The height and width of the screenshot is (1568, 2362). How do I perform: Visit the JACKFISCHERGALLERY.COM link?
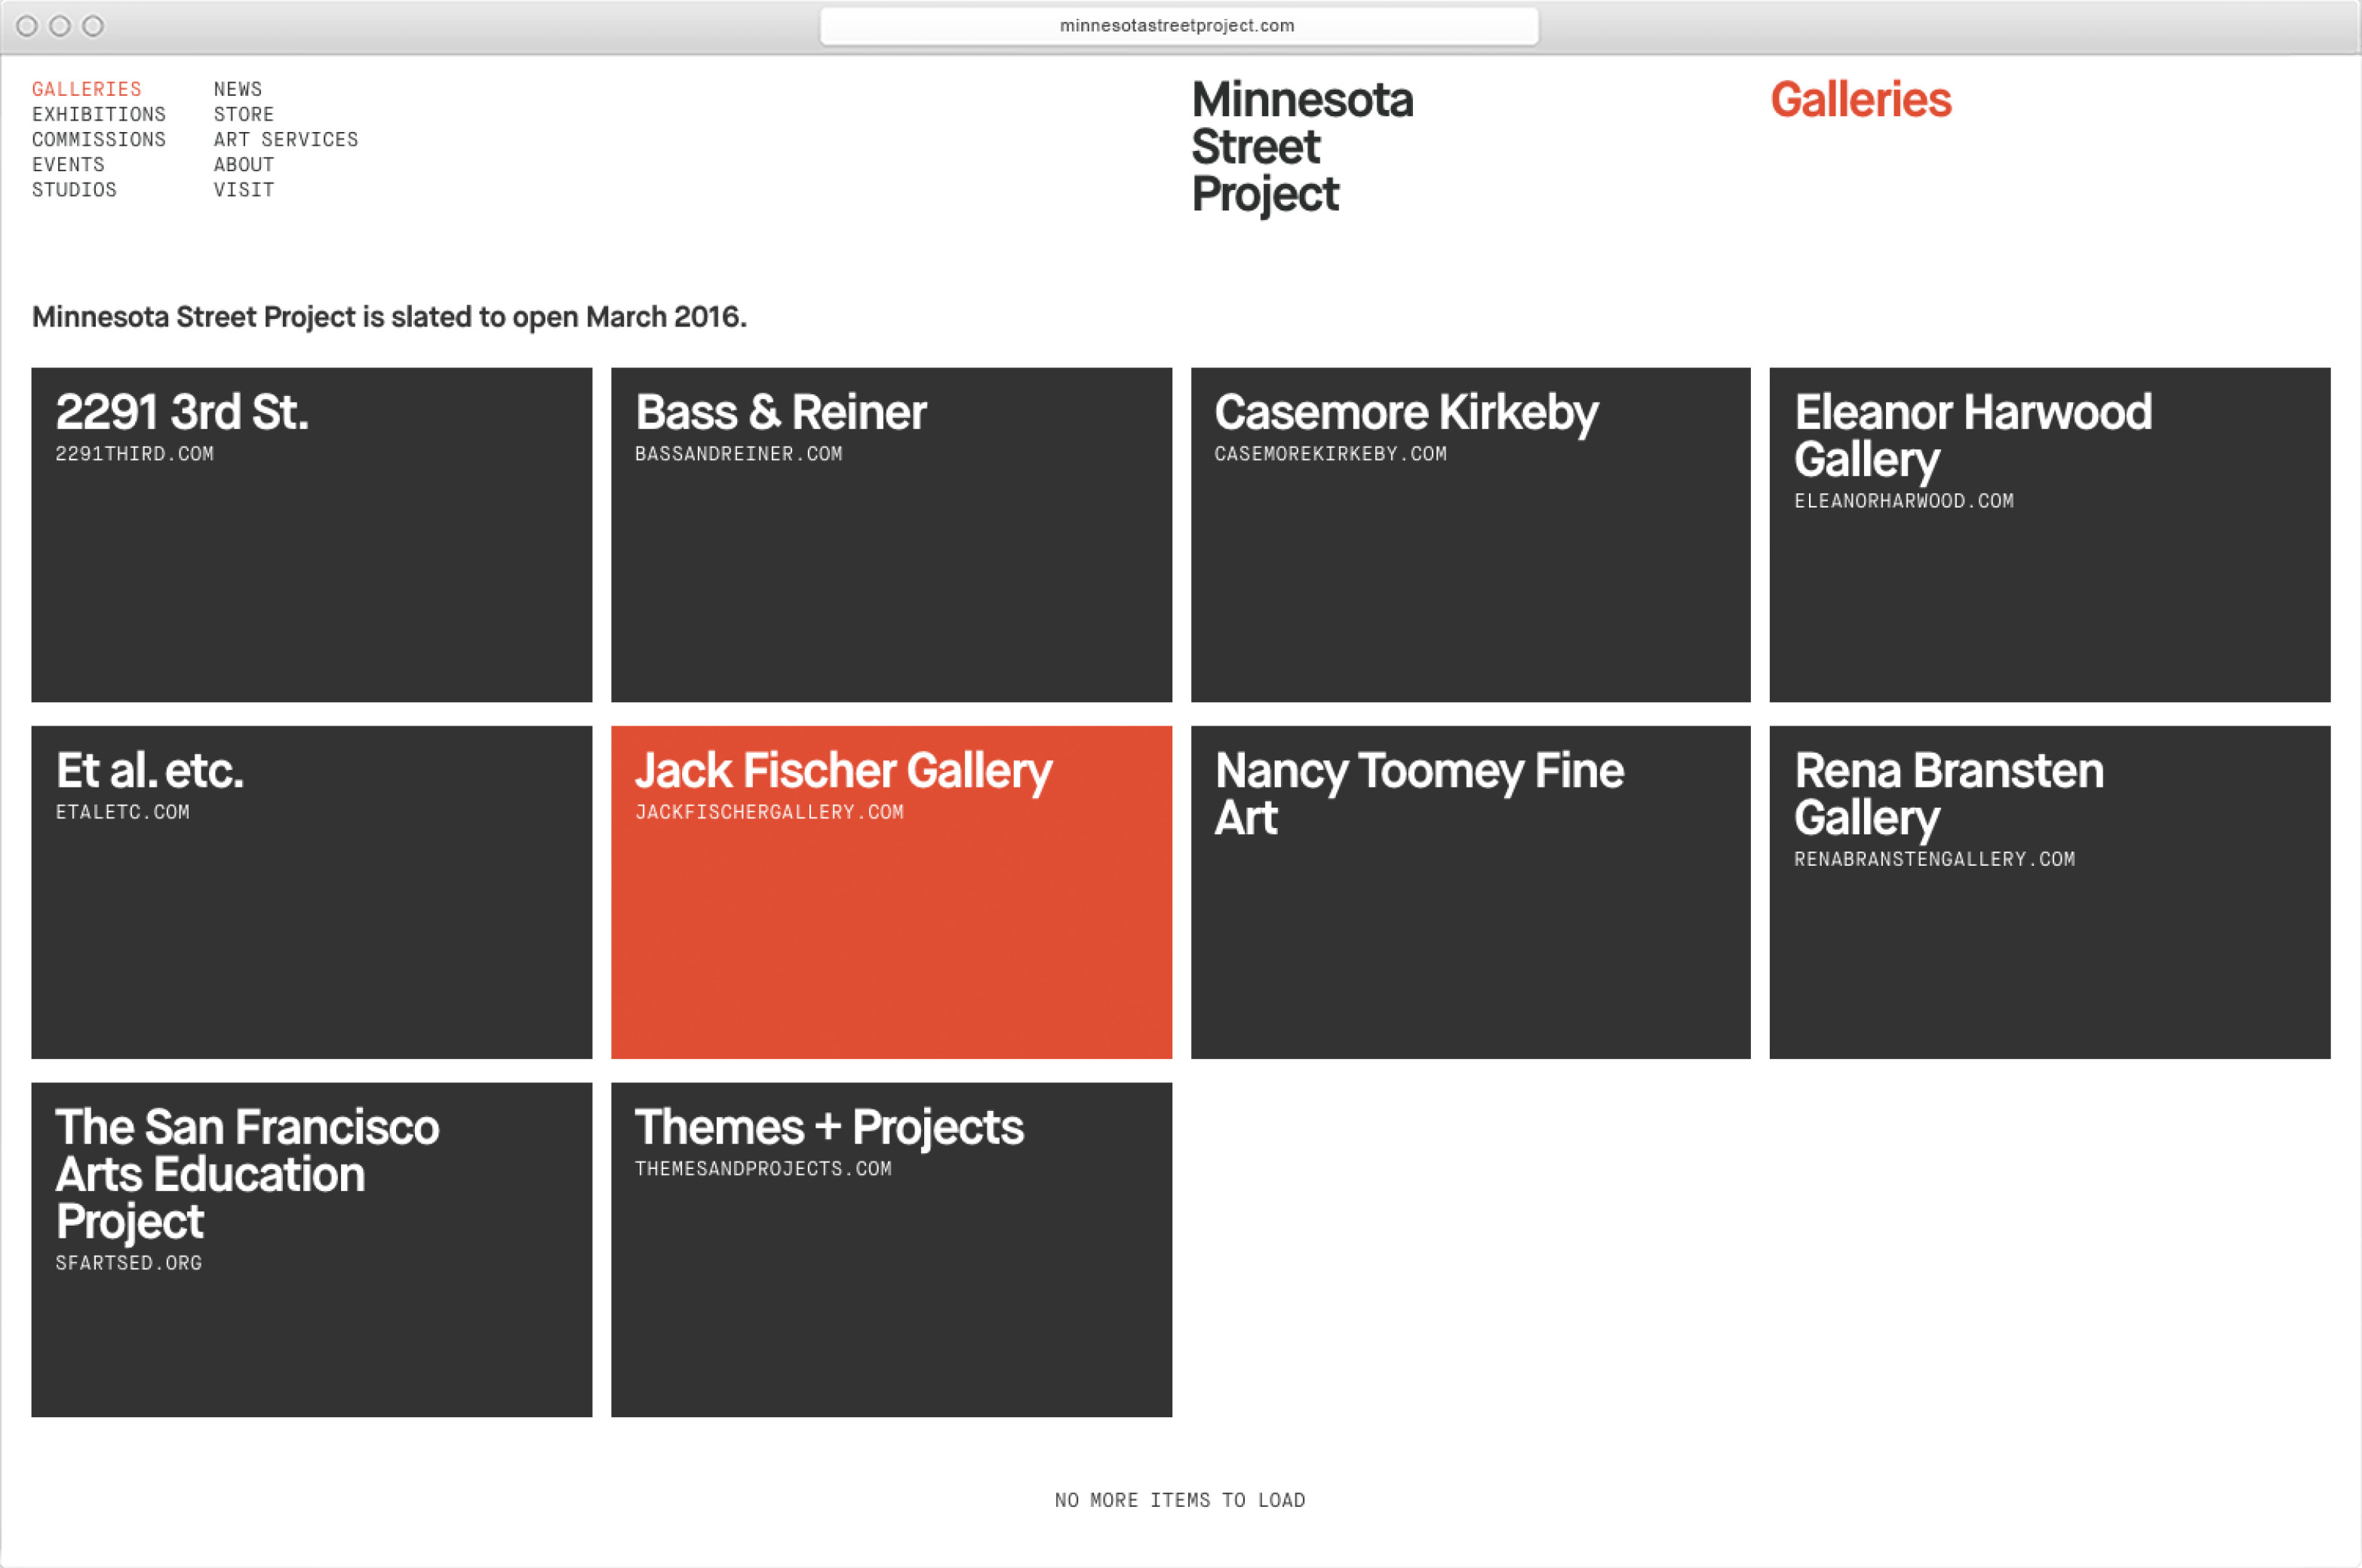pos(770,812)
